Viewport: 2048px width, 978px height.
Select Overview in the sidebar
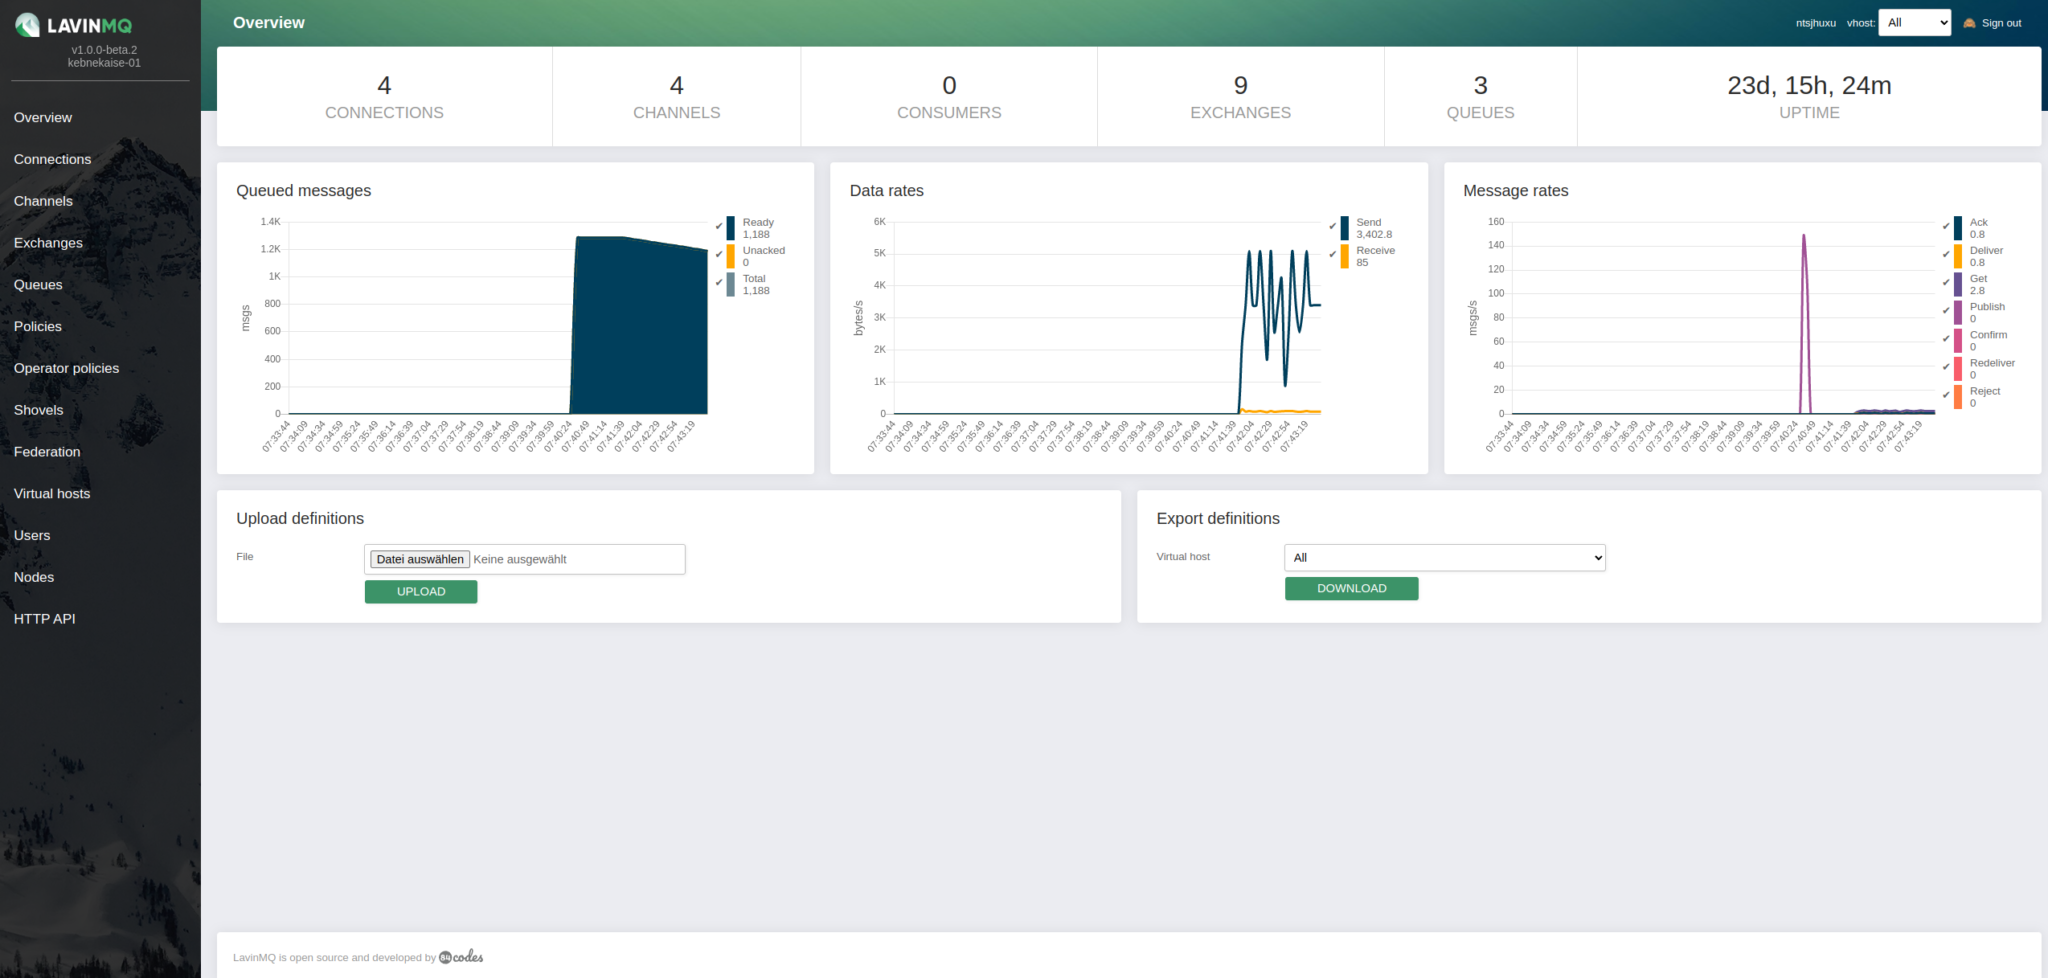(x=43, y=118)
